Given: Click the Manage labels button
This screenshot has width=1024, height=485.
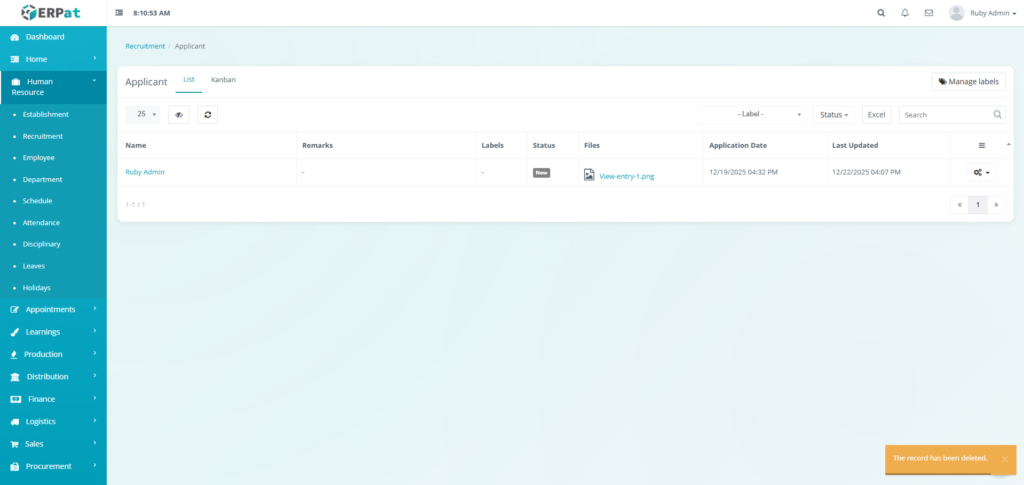Looking at the screenshot, I should tap(968, 81).
